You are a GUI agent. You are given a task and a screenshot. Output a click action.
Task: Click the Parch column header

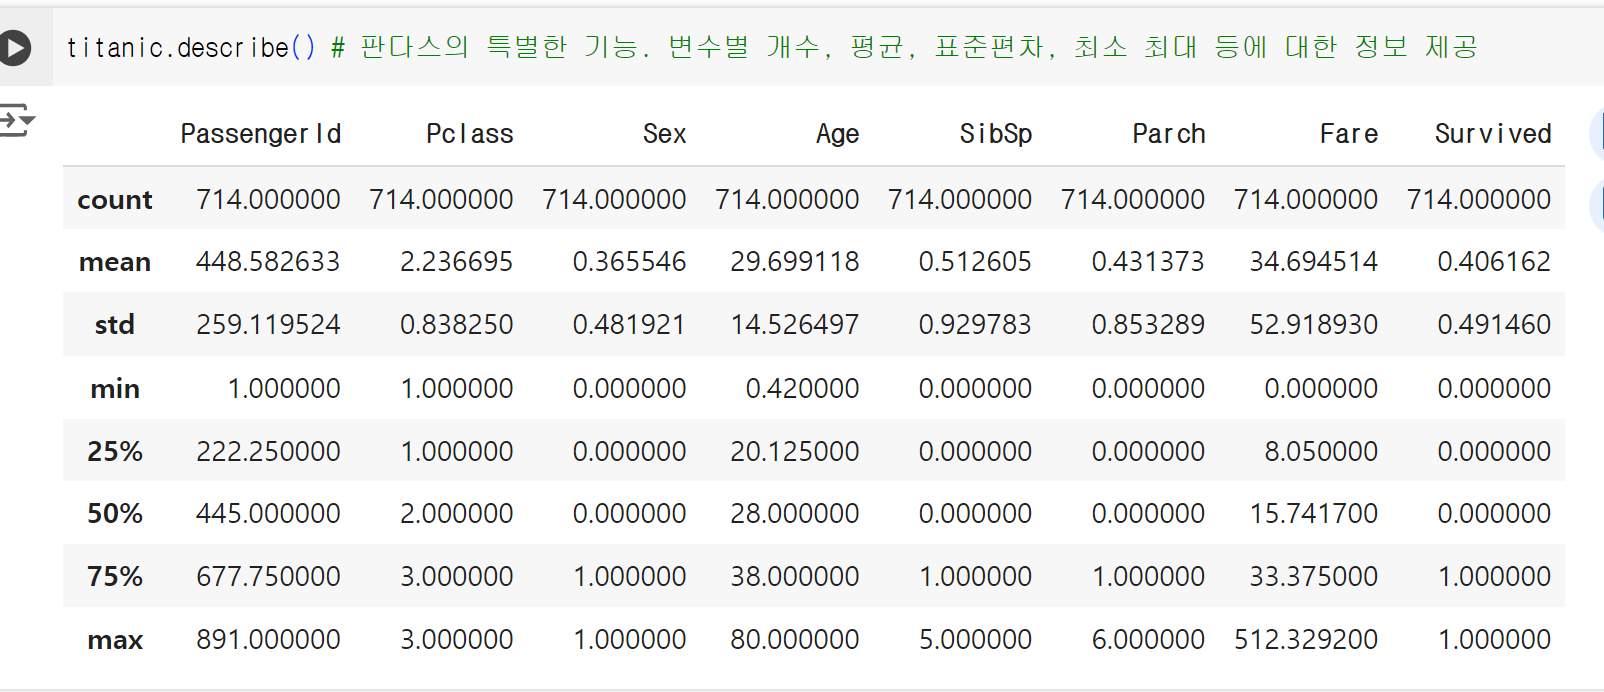click(x=1169, y=134)
